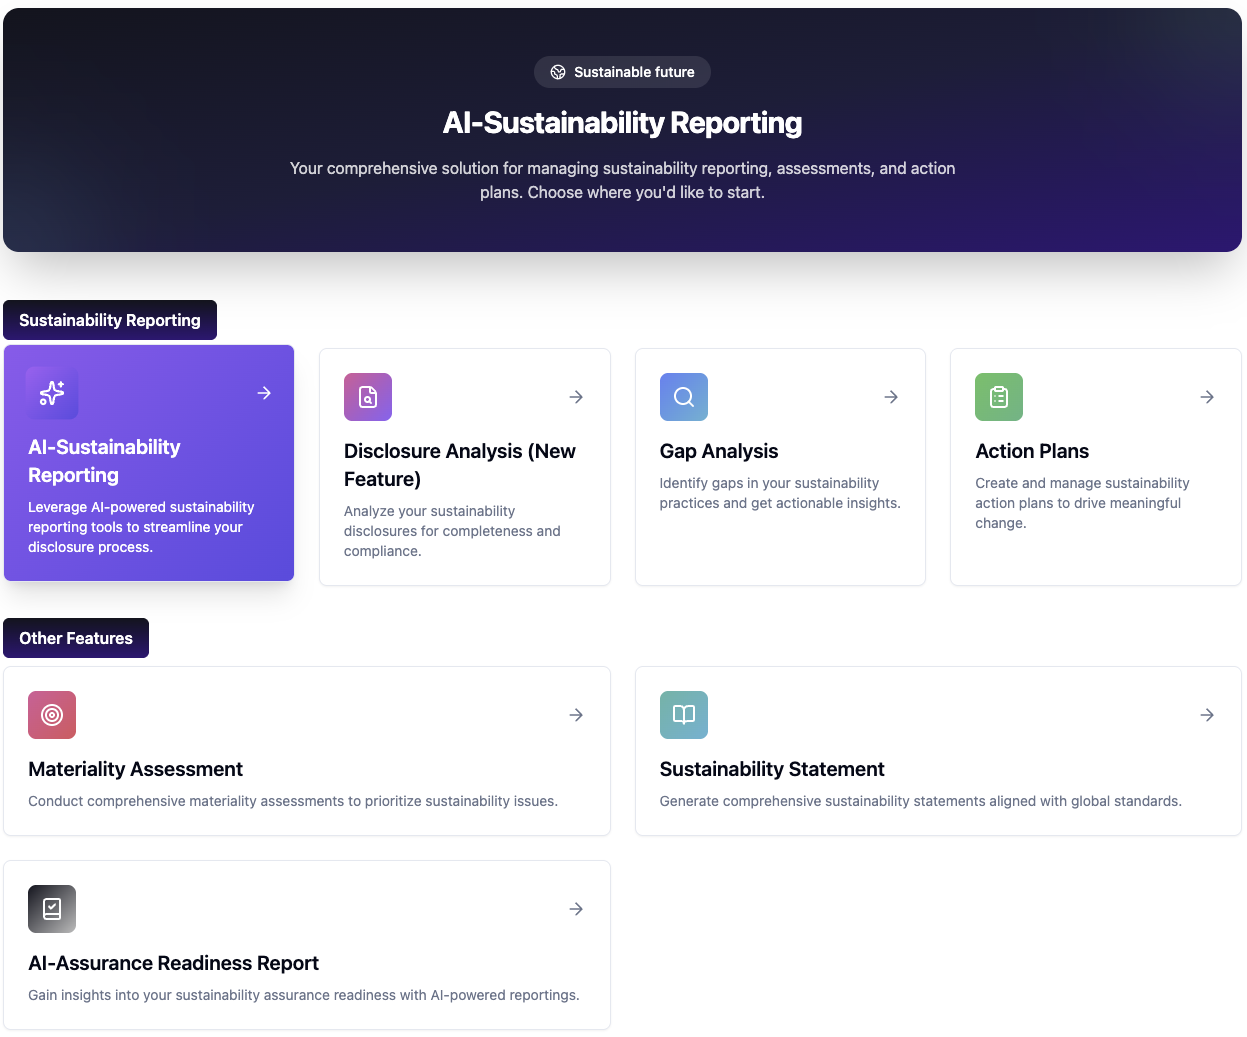
Task: Open Disclosure Analysis via its arrow
Action: tap(576, 397)
